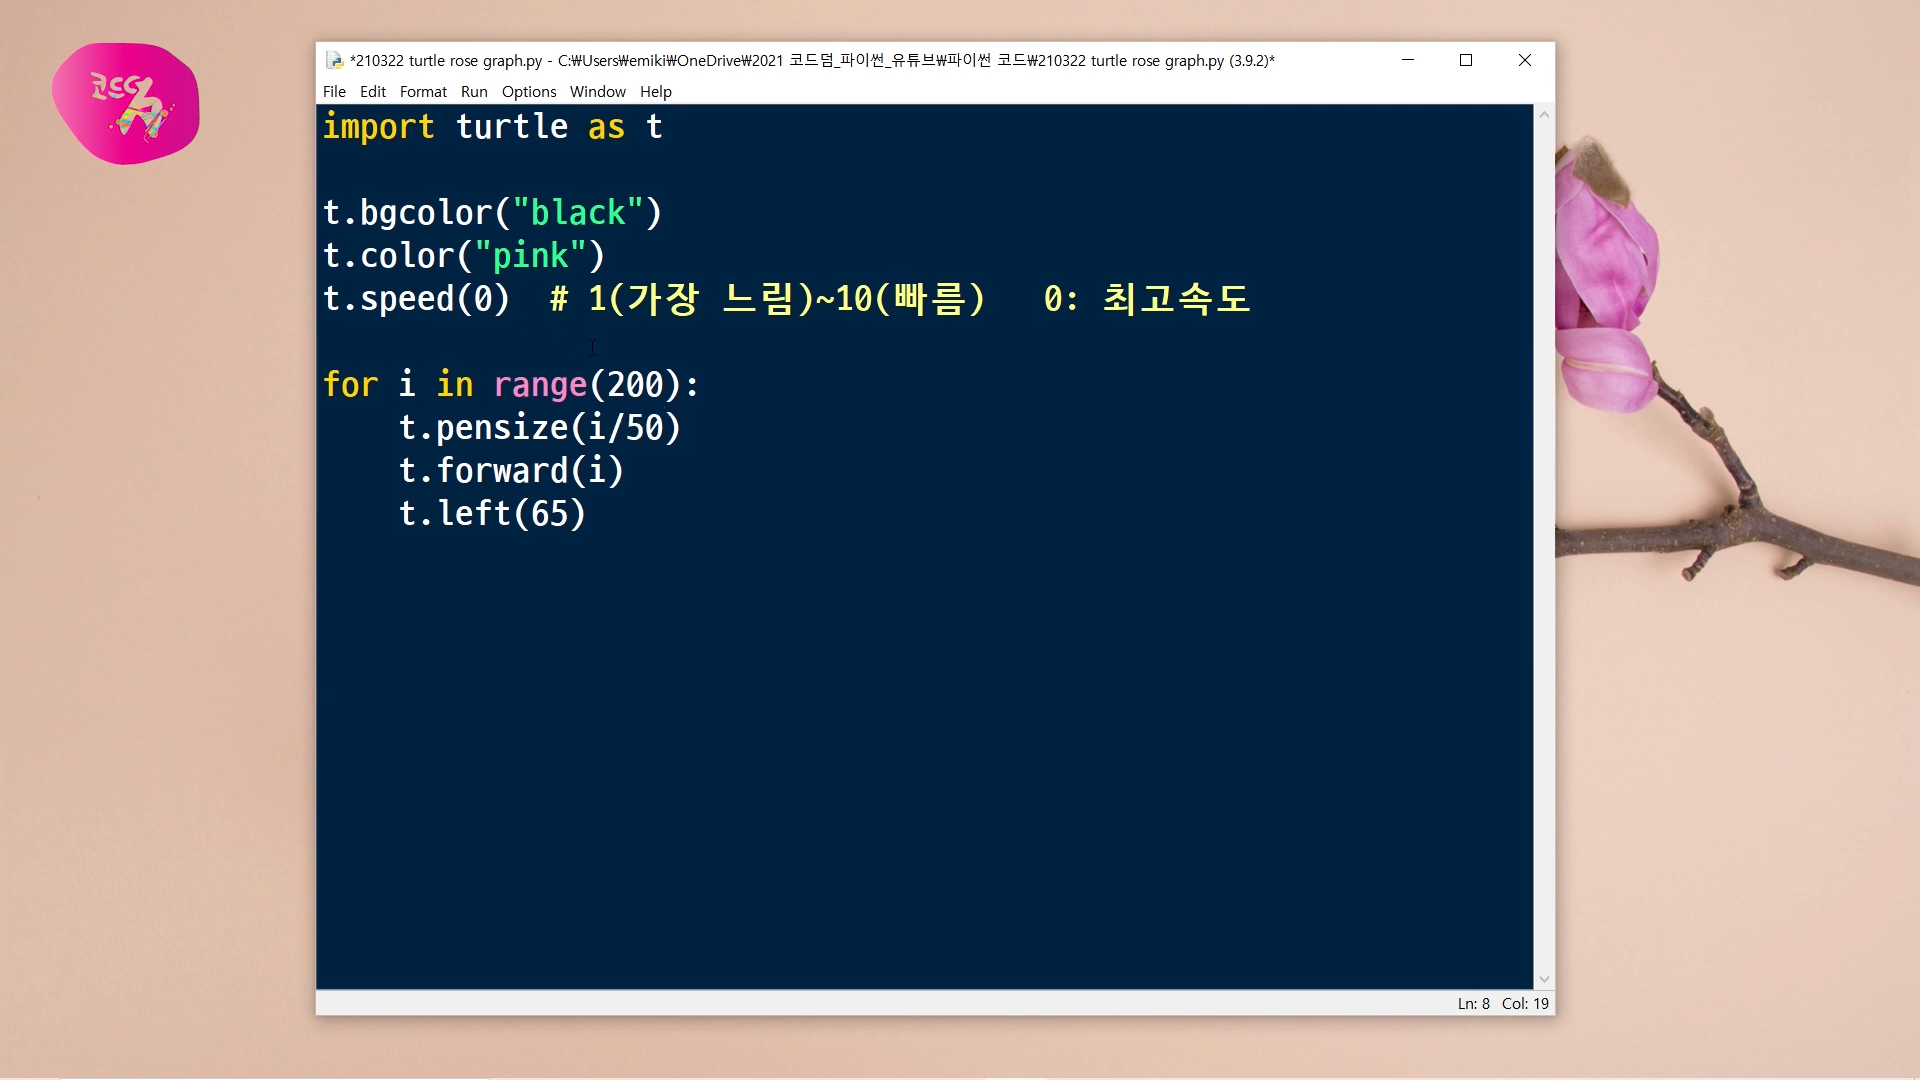Open the File menu
Viewport: 1920px width, 1080px height.
point(334,91)
